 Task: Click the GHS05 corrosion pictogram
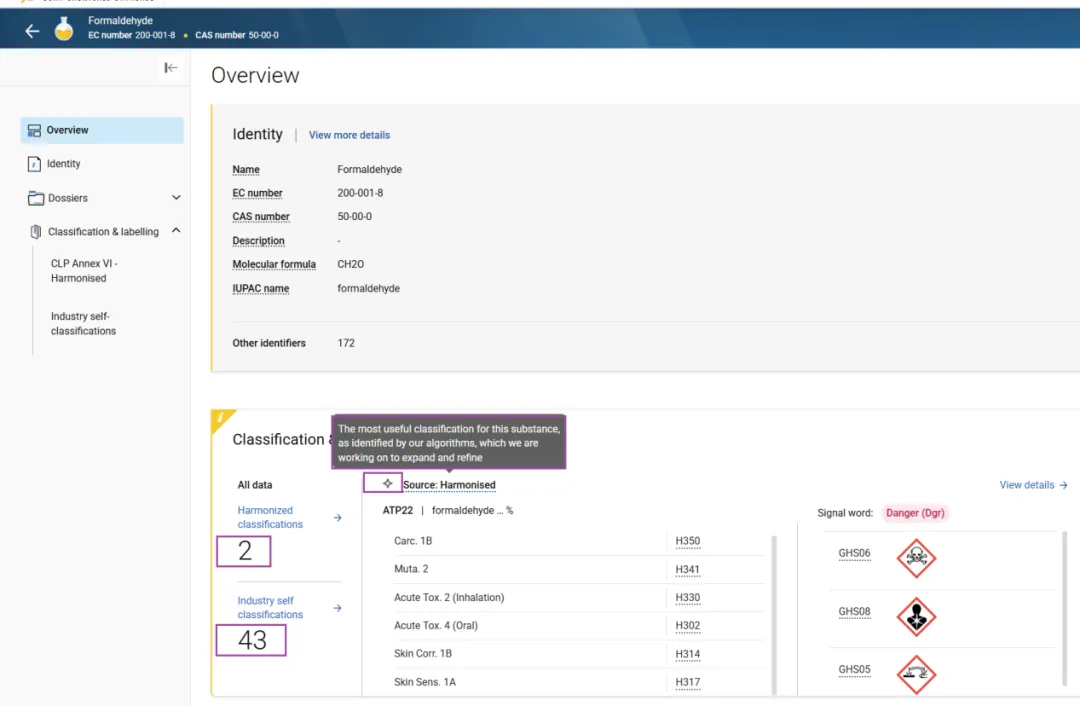pyautogui.click(x=916, y=674)
